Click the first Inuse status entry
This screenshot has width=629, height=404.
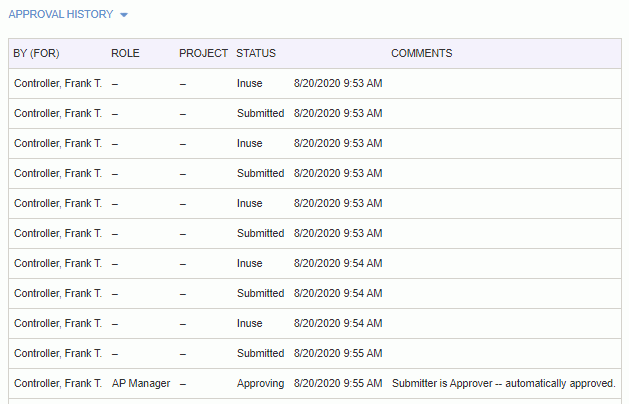pyautogui.click(x=250, y=83)
